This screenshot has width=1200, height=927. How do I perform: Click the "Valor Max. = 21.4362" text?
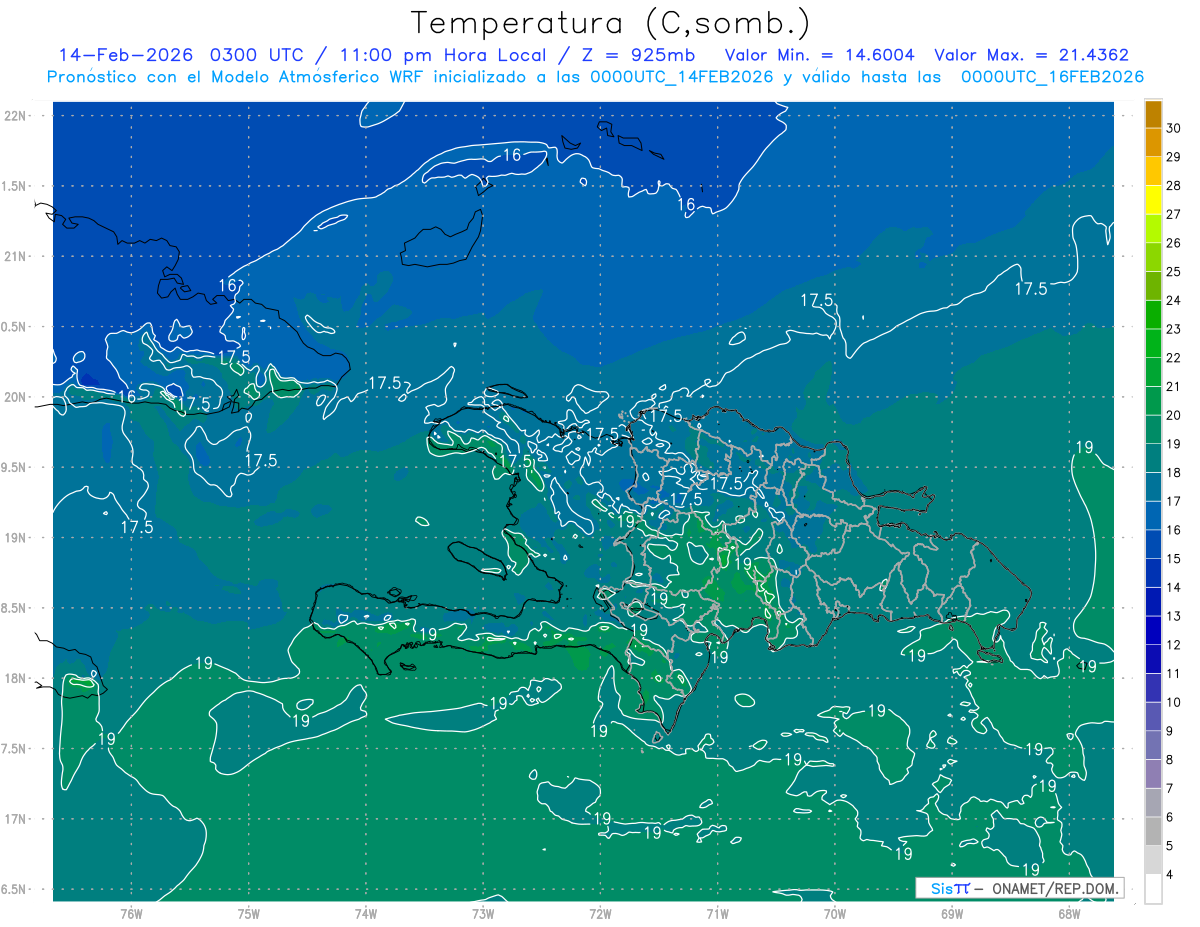coord(1031,55)
